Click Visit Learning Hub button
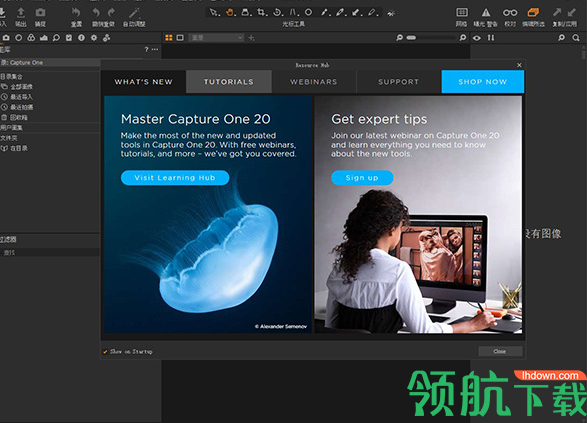Image resolution: width=587 pixels, height=423 pixels. click(x=175, y=178)
